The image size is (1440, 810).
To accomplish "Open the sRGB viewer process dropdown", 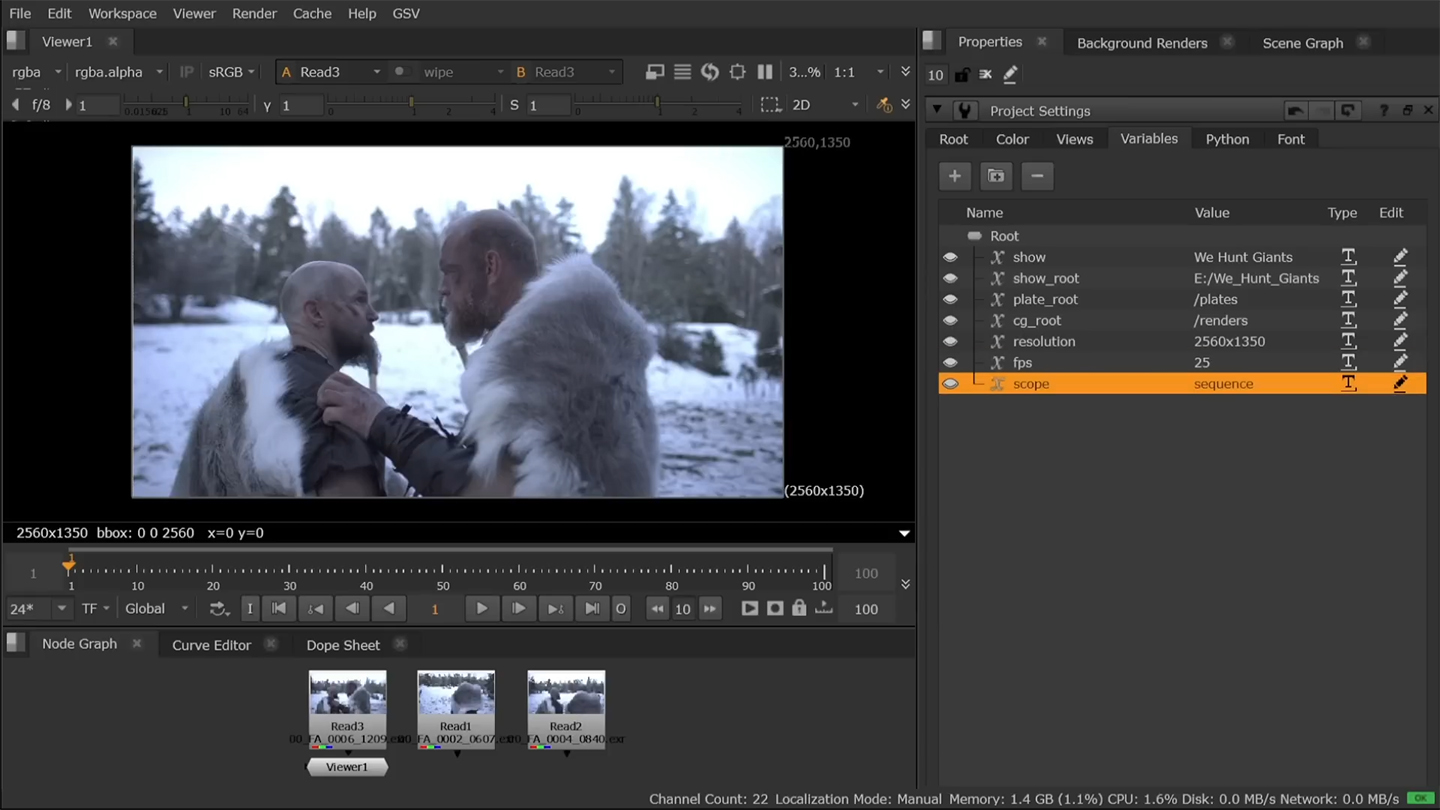I will click(x=232, y=72).
